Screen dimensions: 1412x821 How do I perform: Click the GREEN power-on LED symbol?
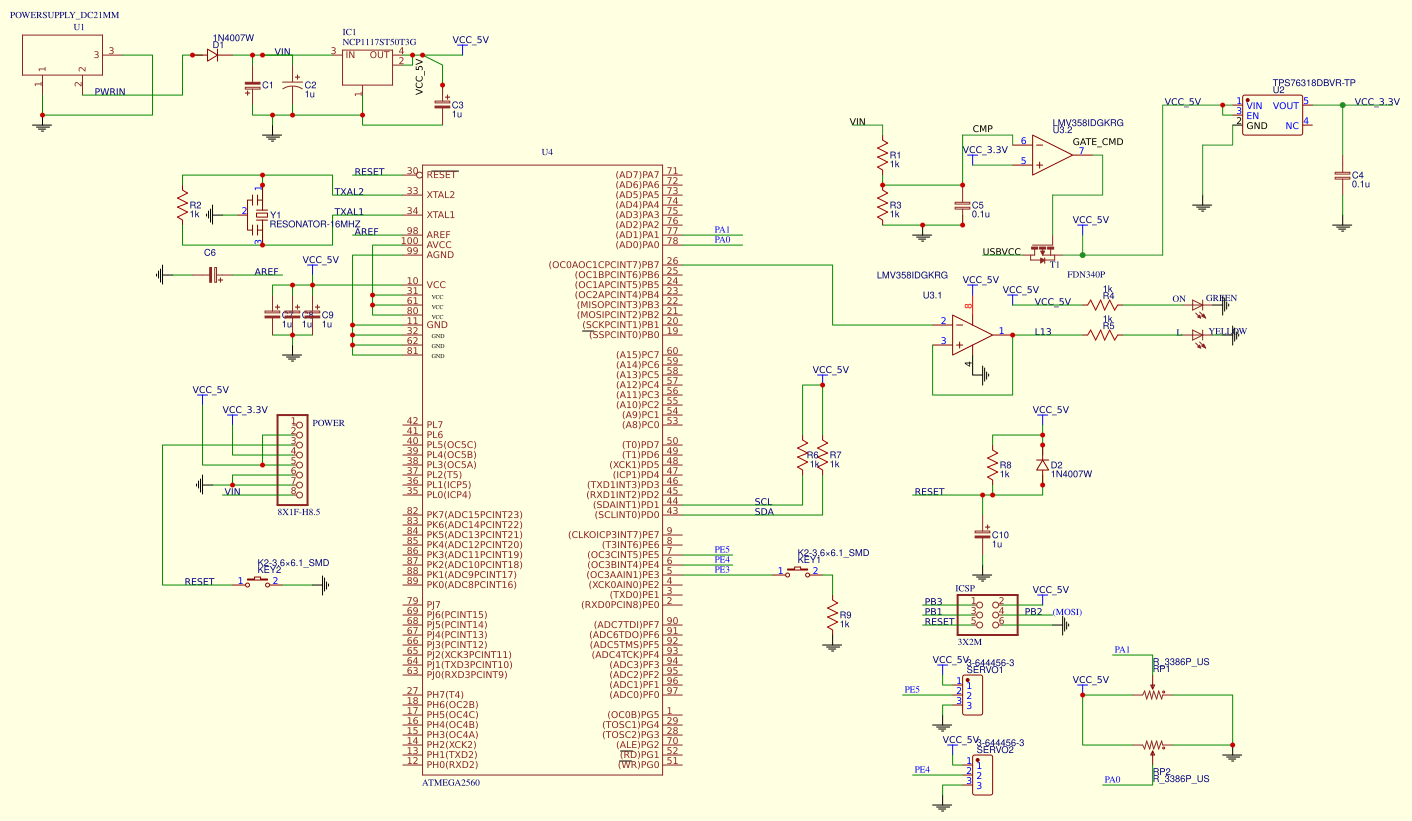1198,305
